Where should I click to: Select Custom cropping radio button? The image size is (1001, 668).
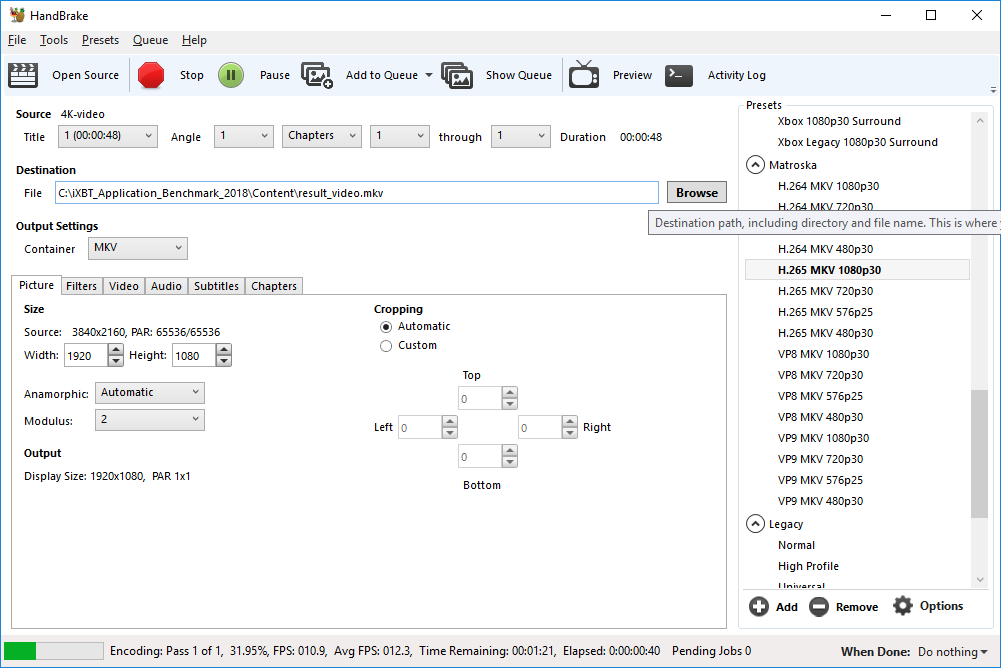386,346
